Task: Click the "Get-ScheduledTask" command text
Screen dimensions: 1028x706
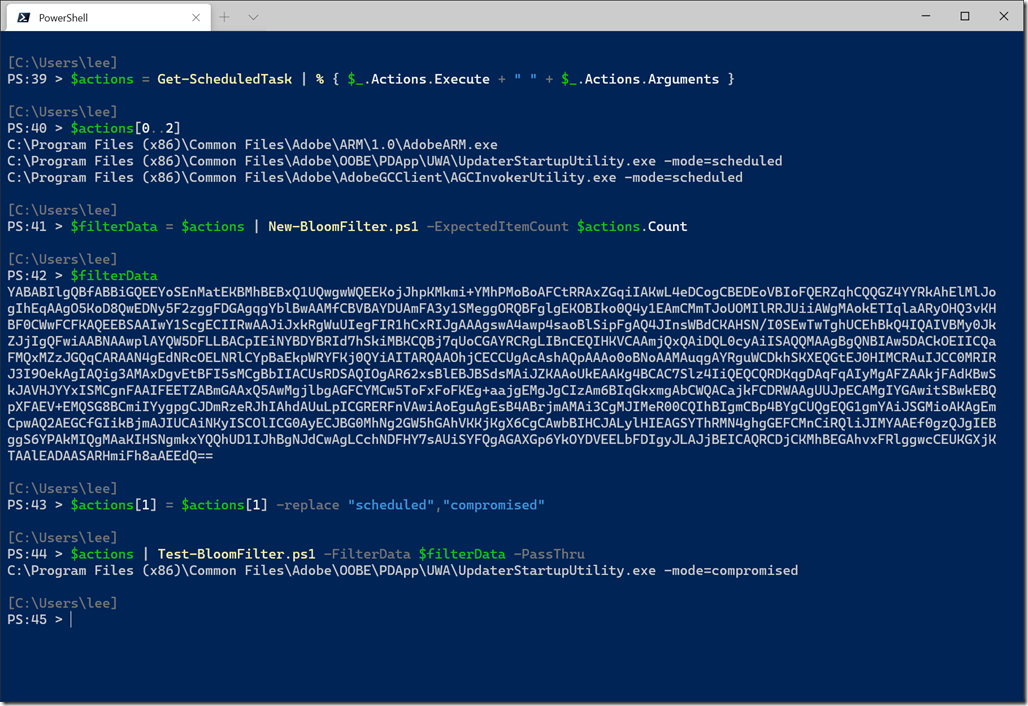Action: (225, 79)
